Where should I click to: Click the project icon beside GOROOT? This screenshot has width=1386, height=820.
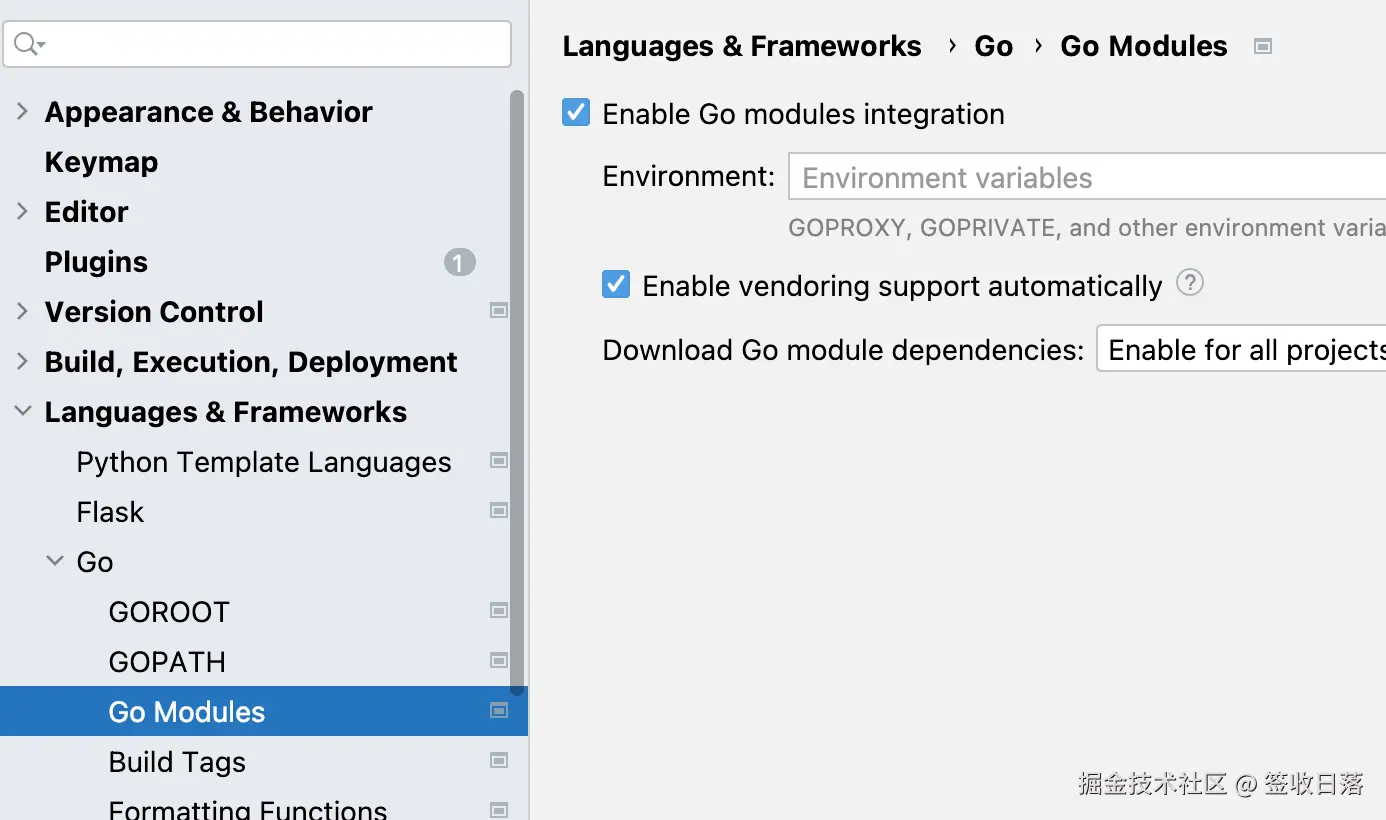pos(498,611)
